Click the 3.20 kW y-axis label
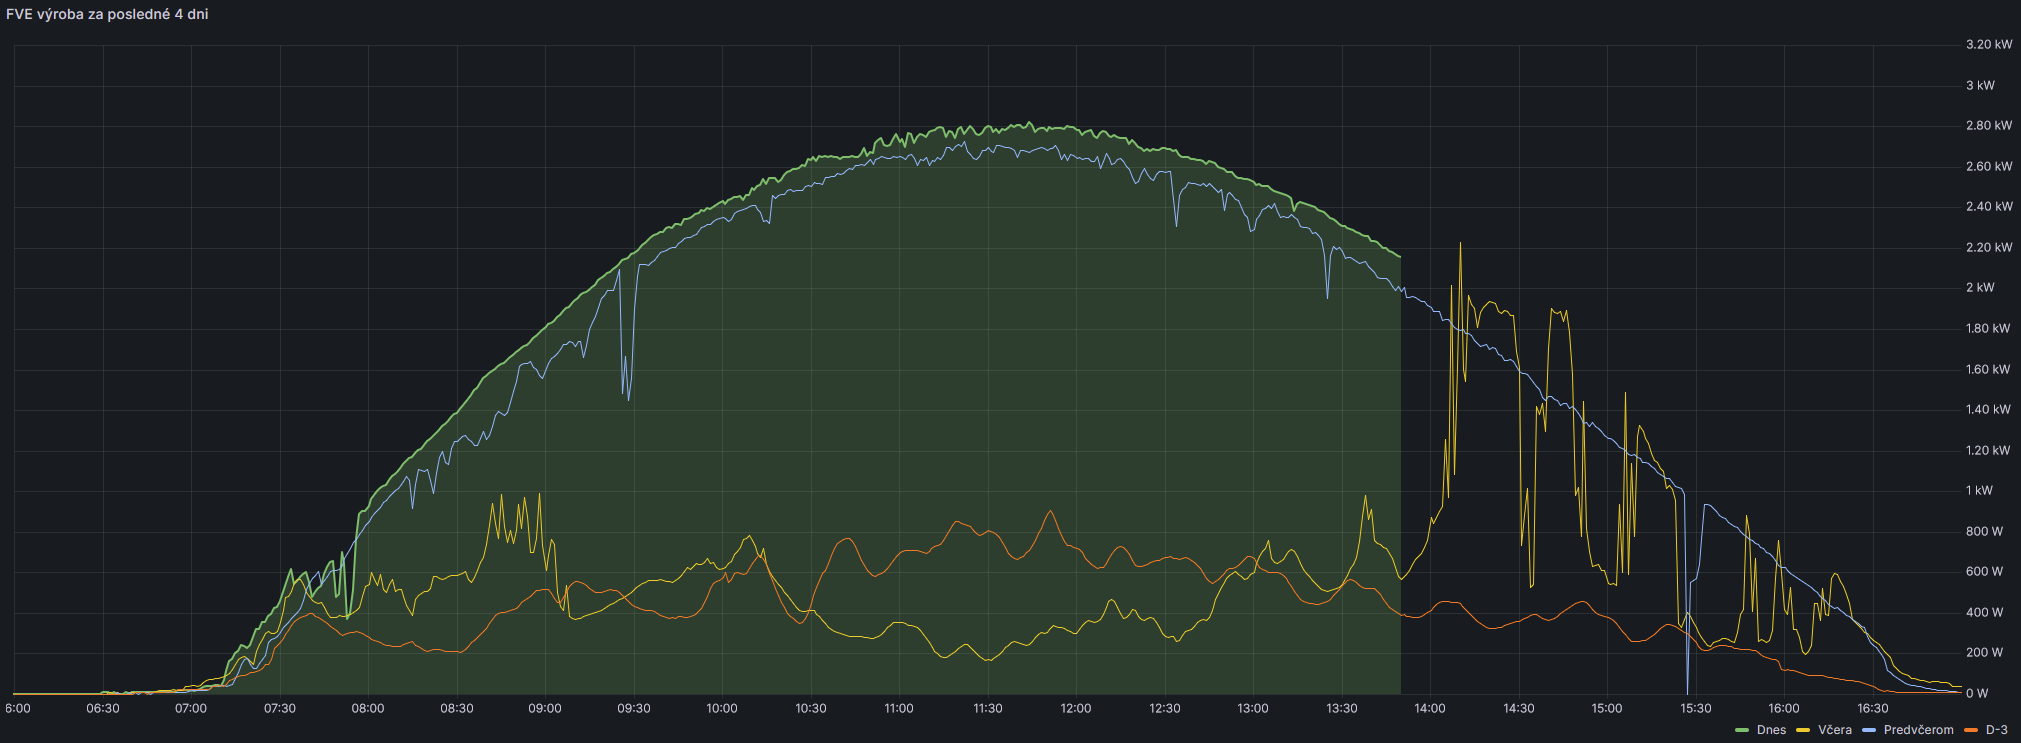This screenshot has height=743, width=2021. 1988,45
